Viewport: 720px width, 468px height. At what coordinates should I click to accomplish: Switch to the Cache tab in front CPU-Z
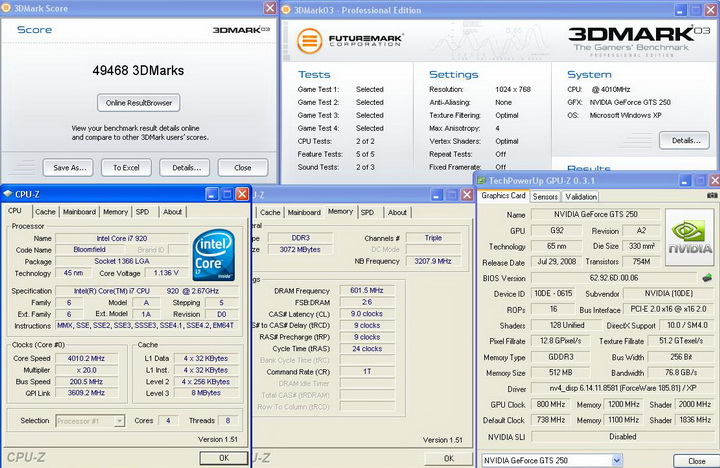tap(45, 212)
